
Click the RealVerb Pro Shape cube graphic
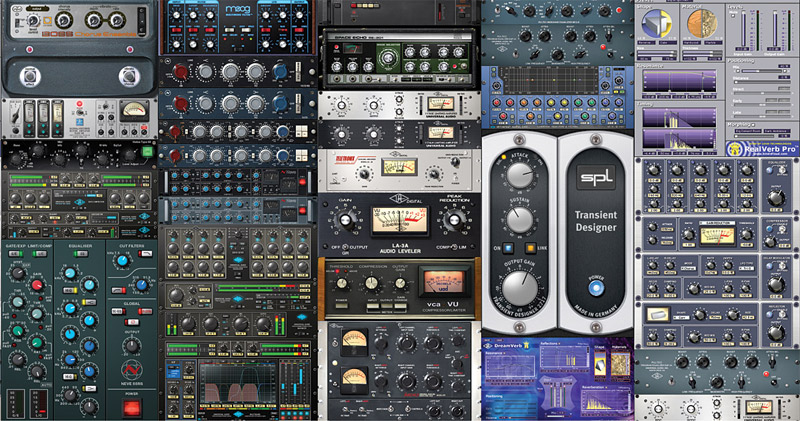pyautogui.click(x=656, y=24)
